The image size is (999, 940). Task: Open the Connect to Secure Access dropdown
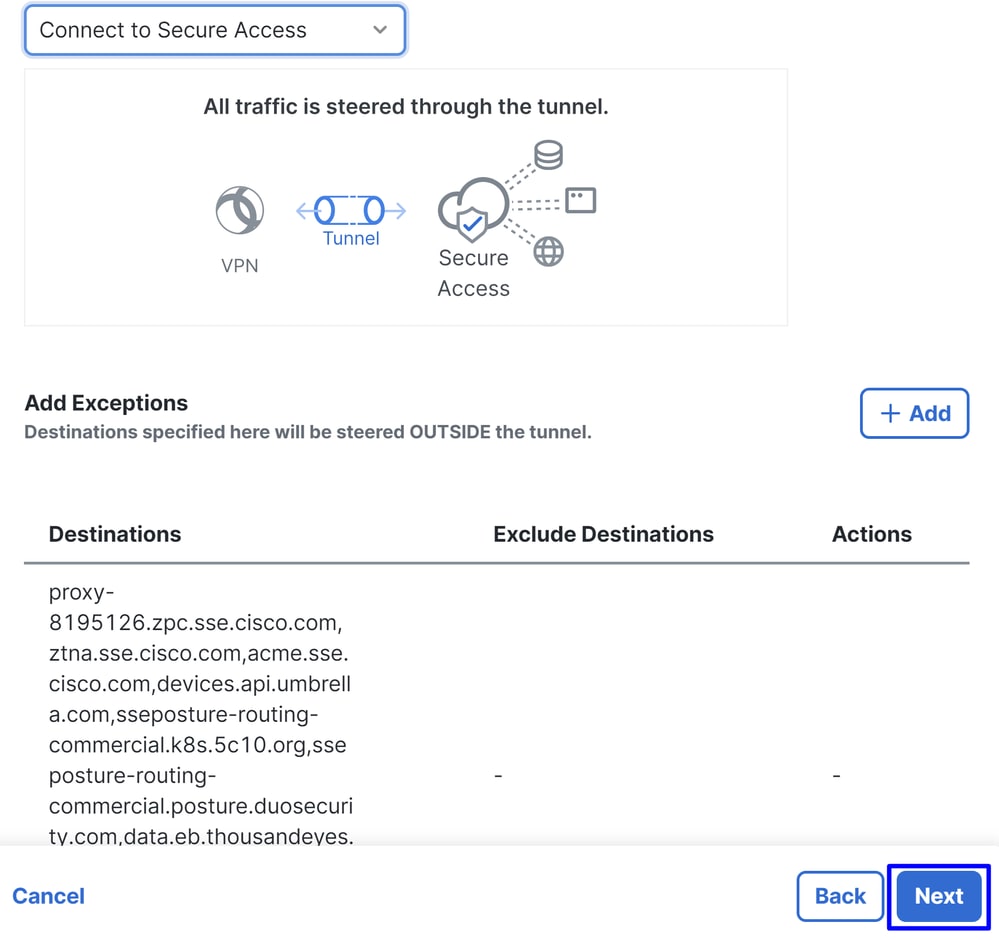(x=215, y=30)
